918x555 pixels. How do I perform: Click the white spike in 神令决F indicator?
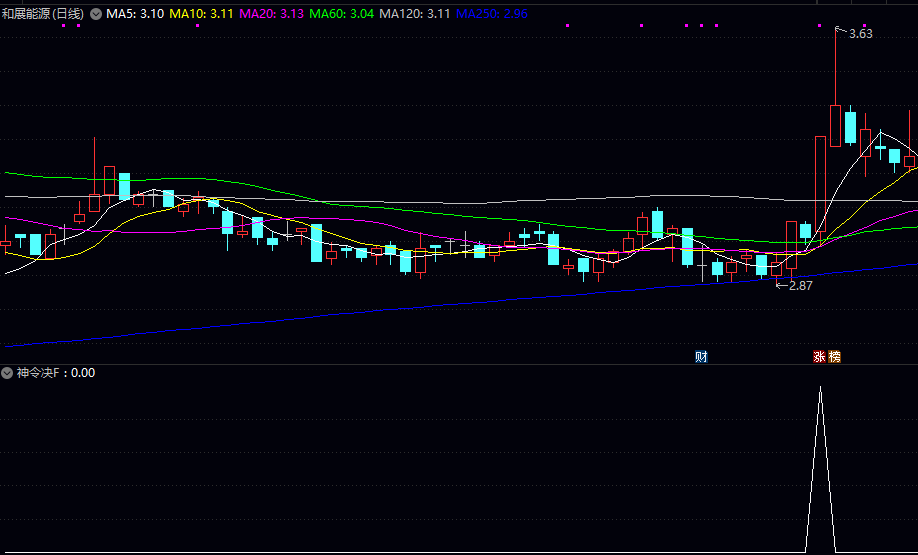pos(820,468)
